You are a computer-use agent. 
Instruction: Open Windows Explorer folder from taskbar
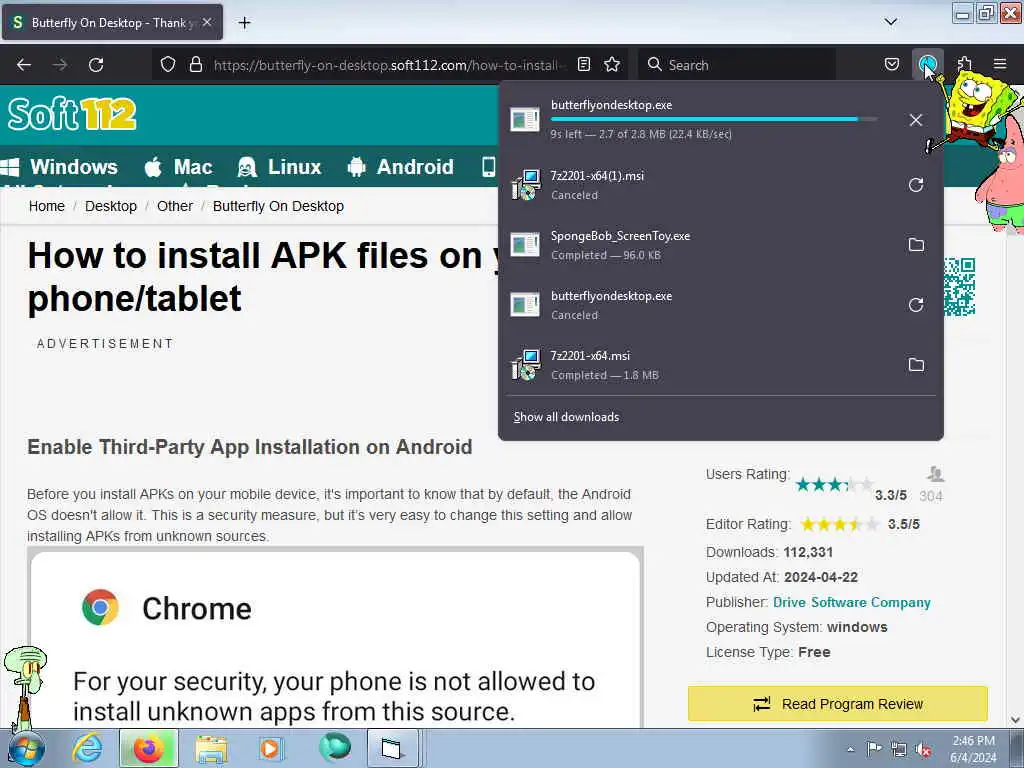point(210,749)
